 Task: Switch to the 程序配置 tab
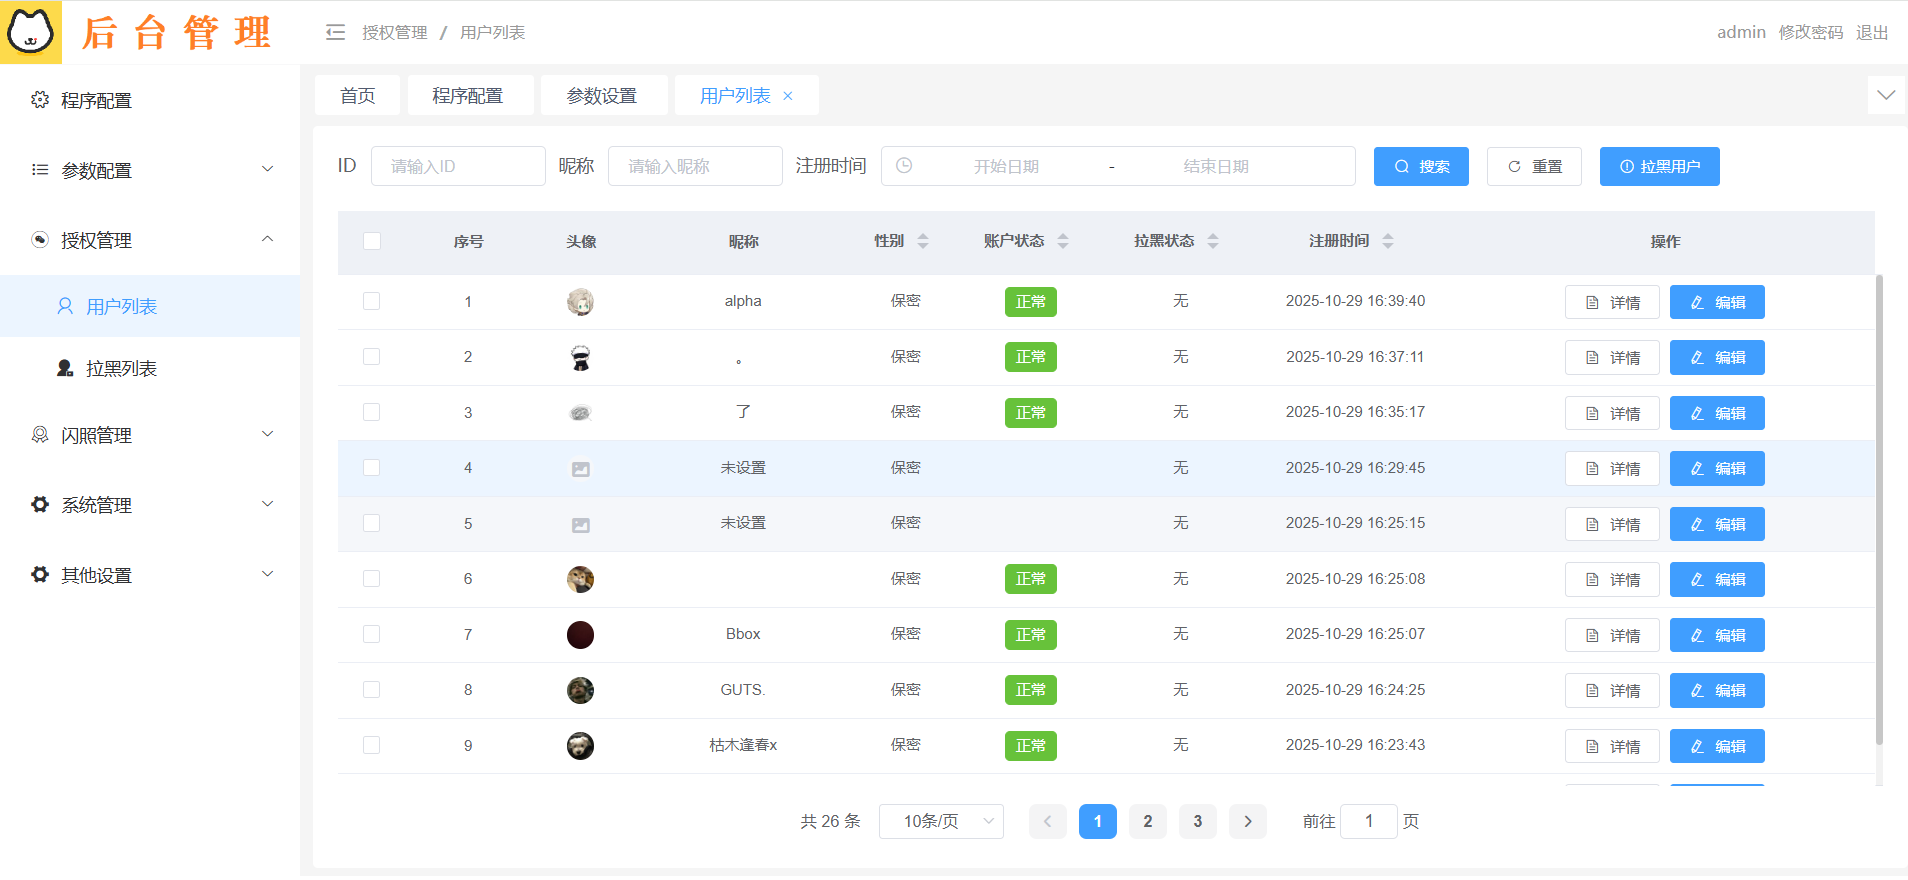[x=468, y=96]
